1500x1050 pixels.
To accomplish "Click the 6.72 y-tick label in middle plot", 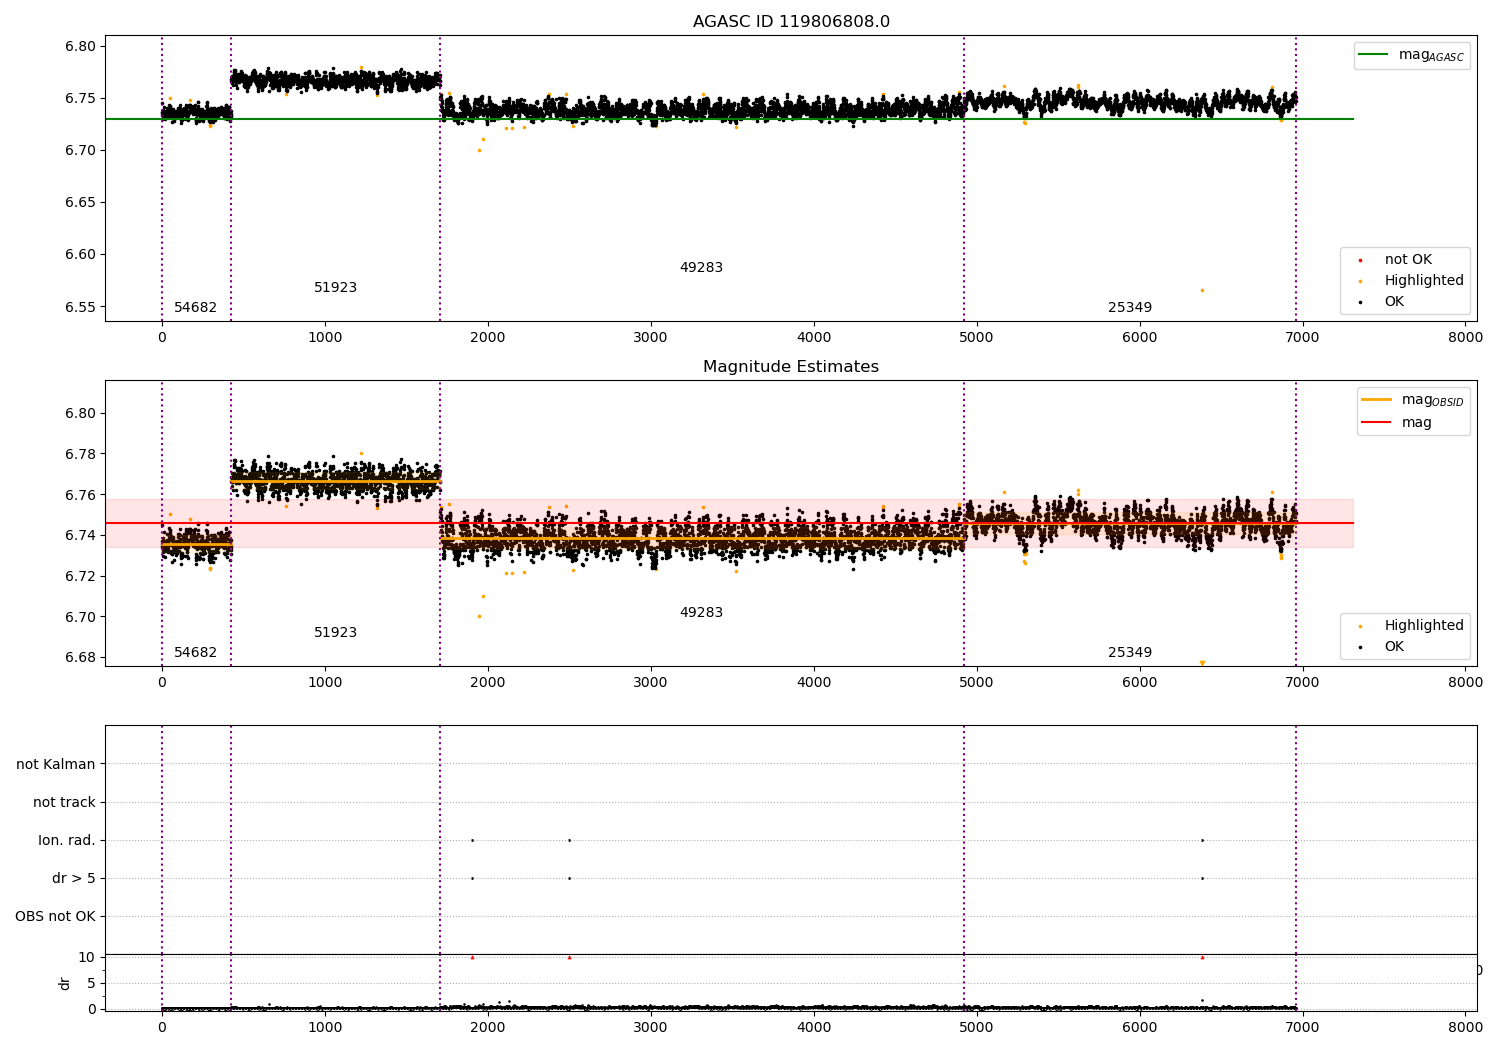I will point(81,577).
